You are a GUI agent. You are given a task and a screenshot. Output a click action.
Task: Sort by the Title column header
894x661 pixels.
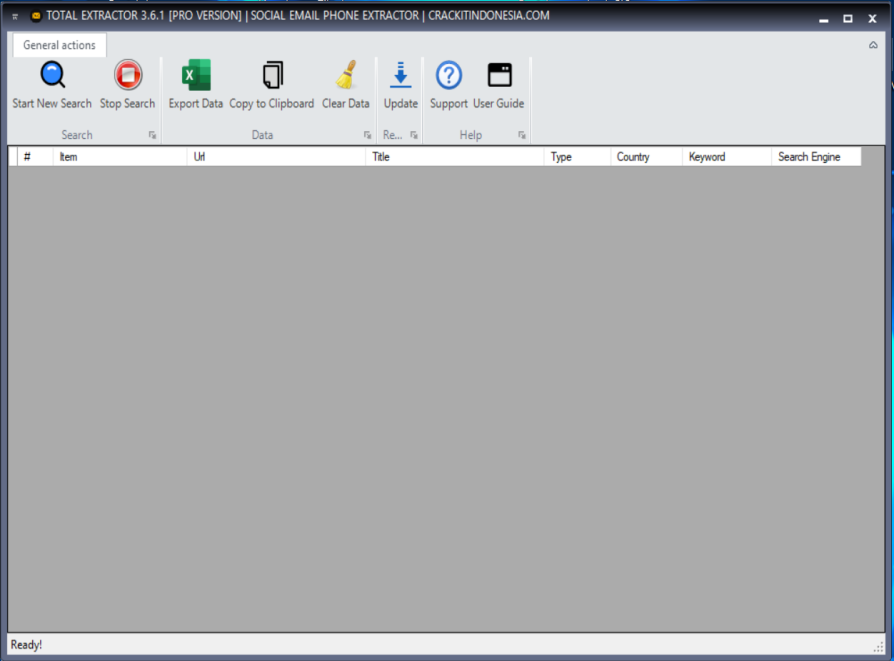point(454,157)
